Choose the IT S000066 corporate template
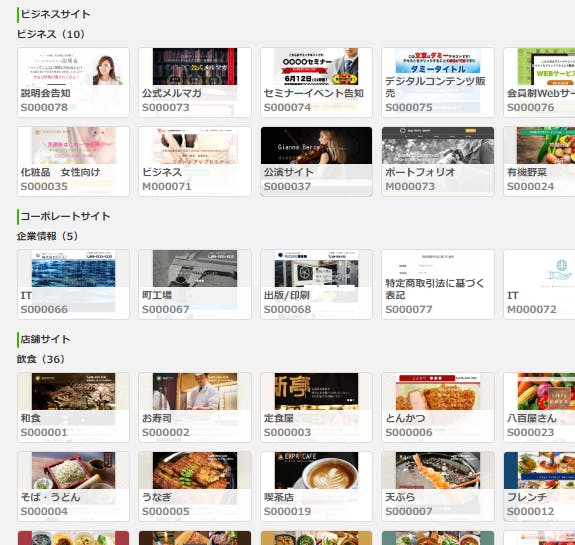 click(x=73, y=285)
